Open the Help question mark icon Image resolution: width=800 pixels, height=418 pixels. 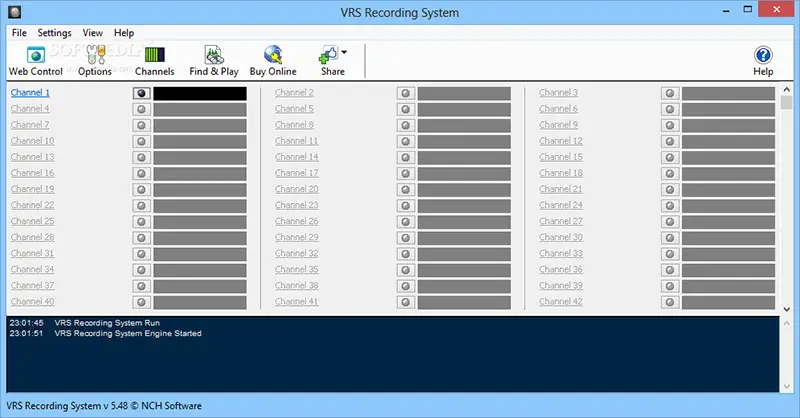763,55
